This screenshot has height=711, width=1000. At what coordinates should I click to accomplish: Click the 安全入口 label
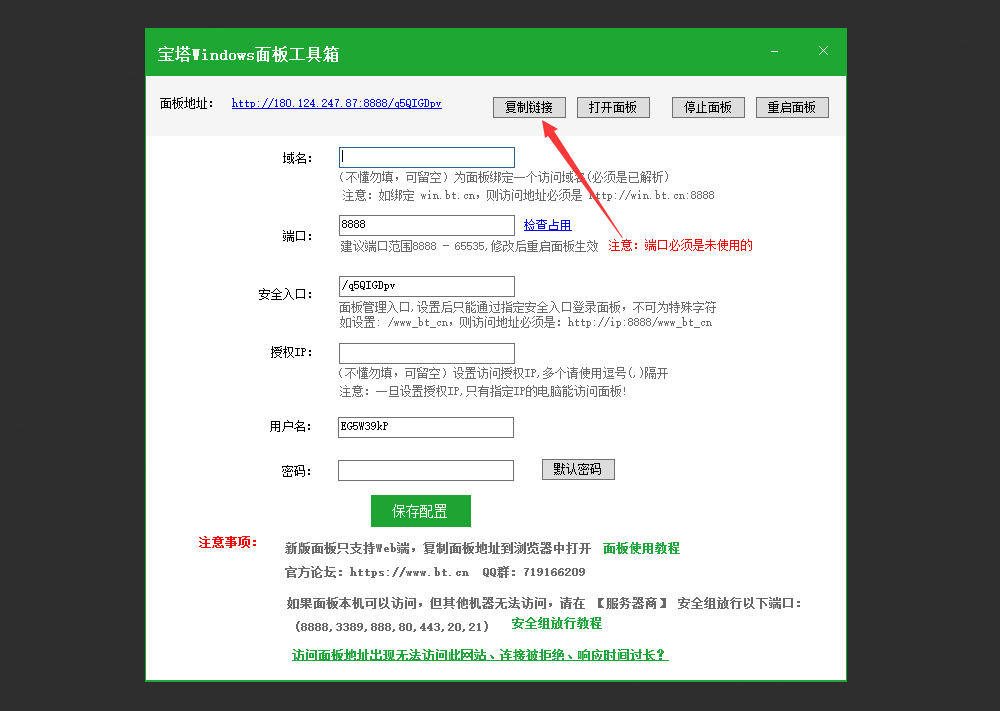pos(285,295)
